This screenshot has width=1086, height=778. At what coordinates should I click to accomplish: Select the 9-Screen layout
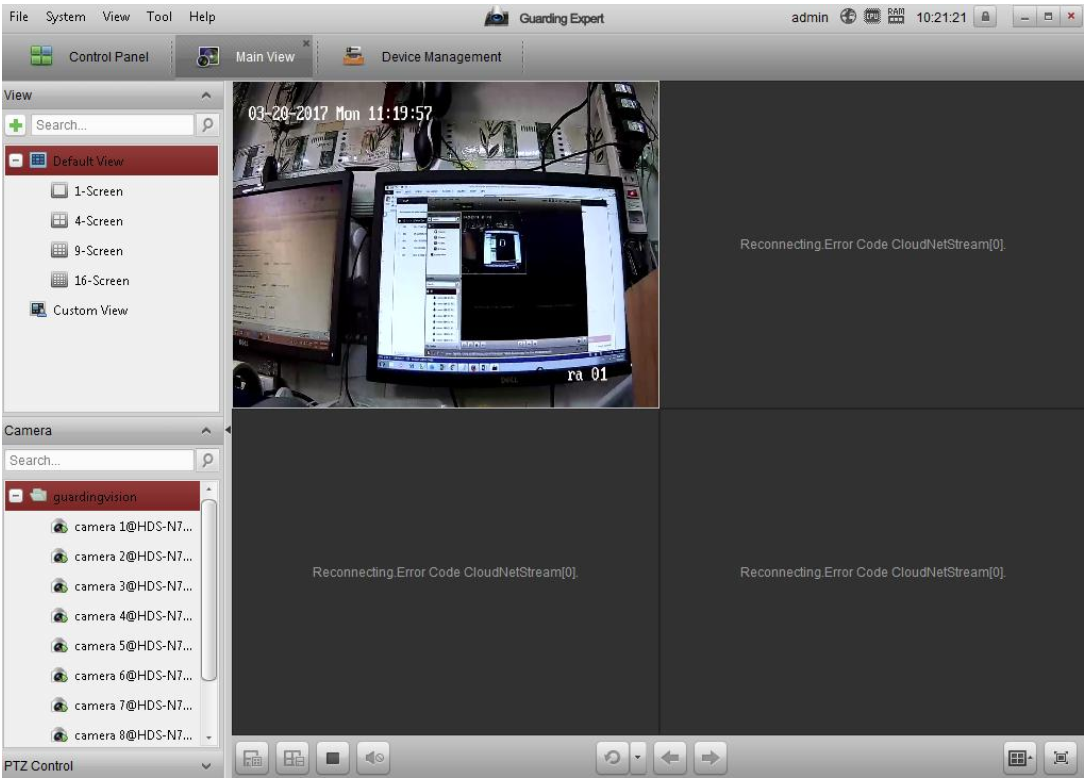point(99,251)
